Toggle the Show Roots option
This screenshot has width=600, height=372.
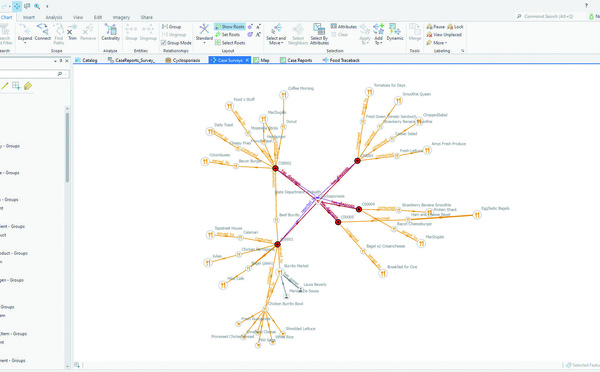click(x=230, y=27)
